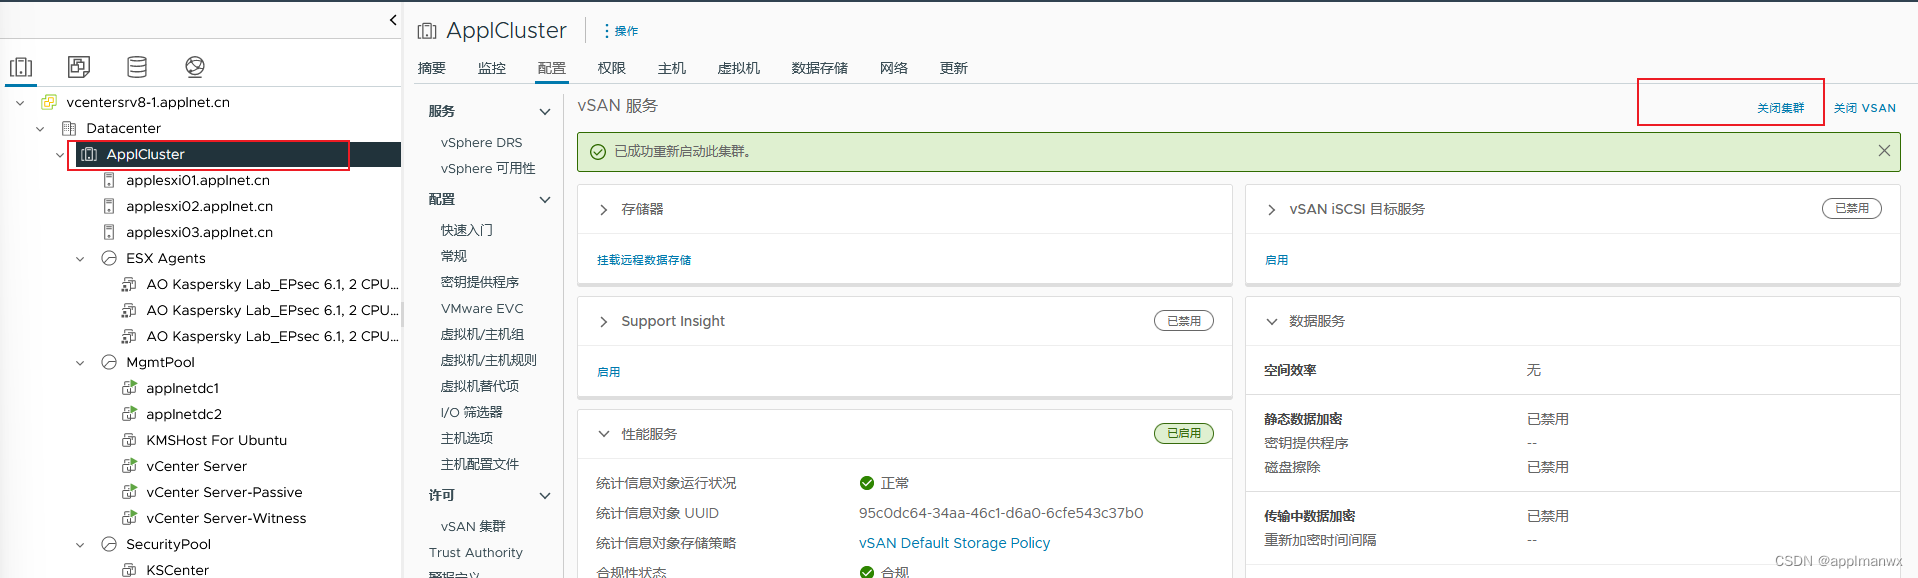Screen dimensions: 1918x578
Task: Click the resource pool icon for MgmtPool
Action: click(109, 362)
